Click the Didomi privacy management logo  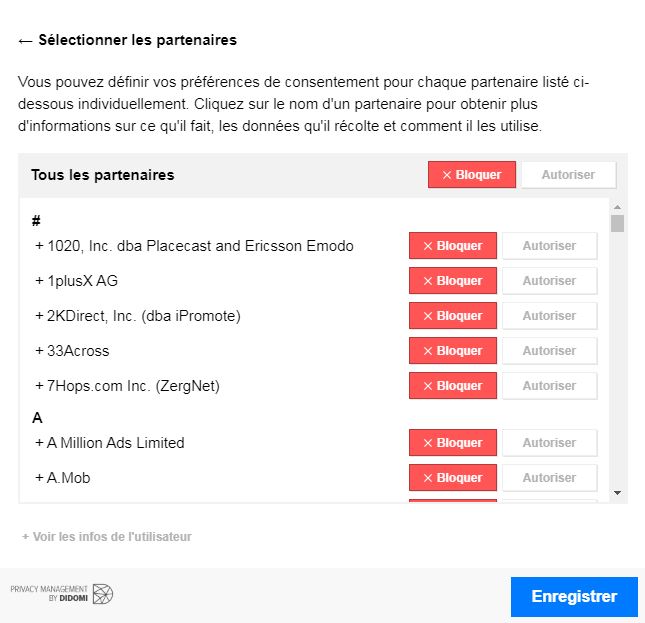63,594
